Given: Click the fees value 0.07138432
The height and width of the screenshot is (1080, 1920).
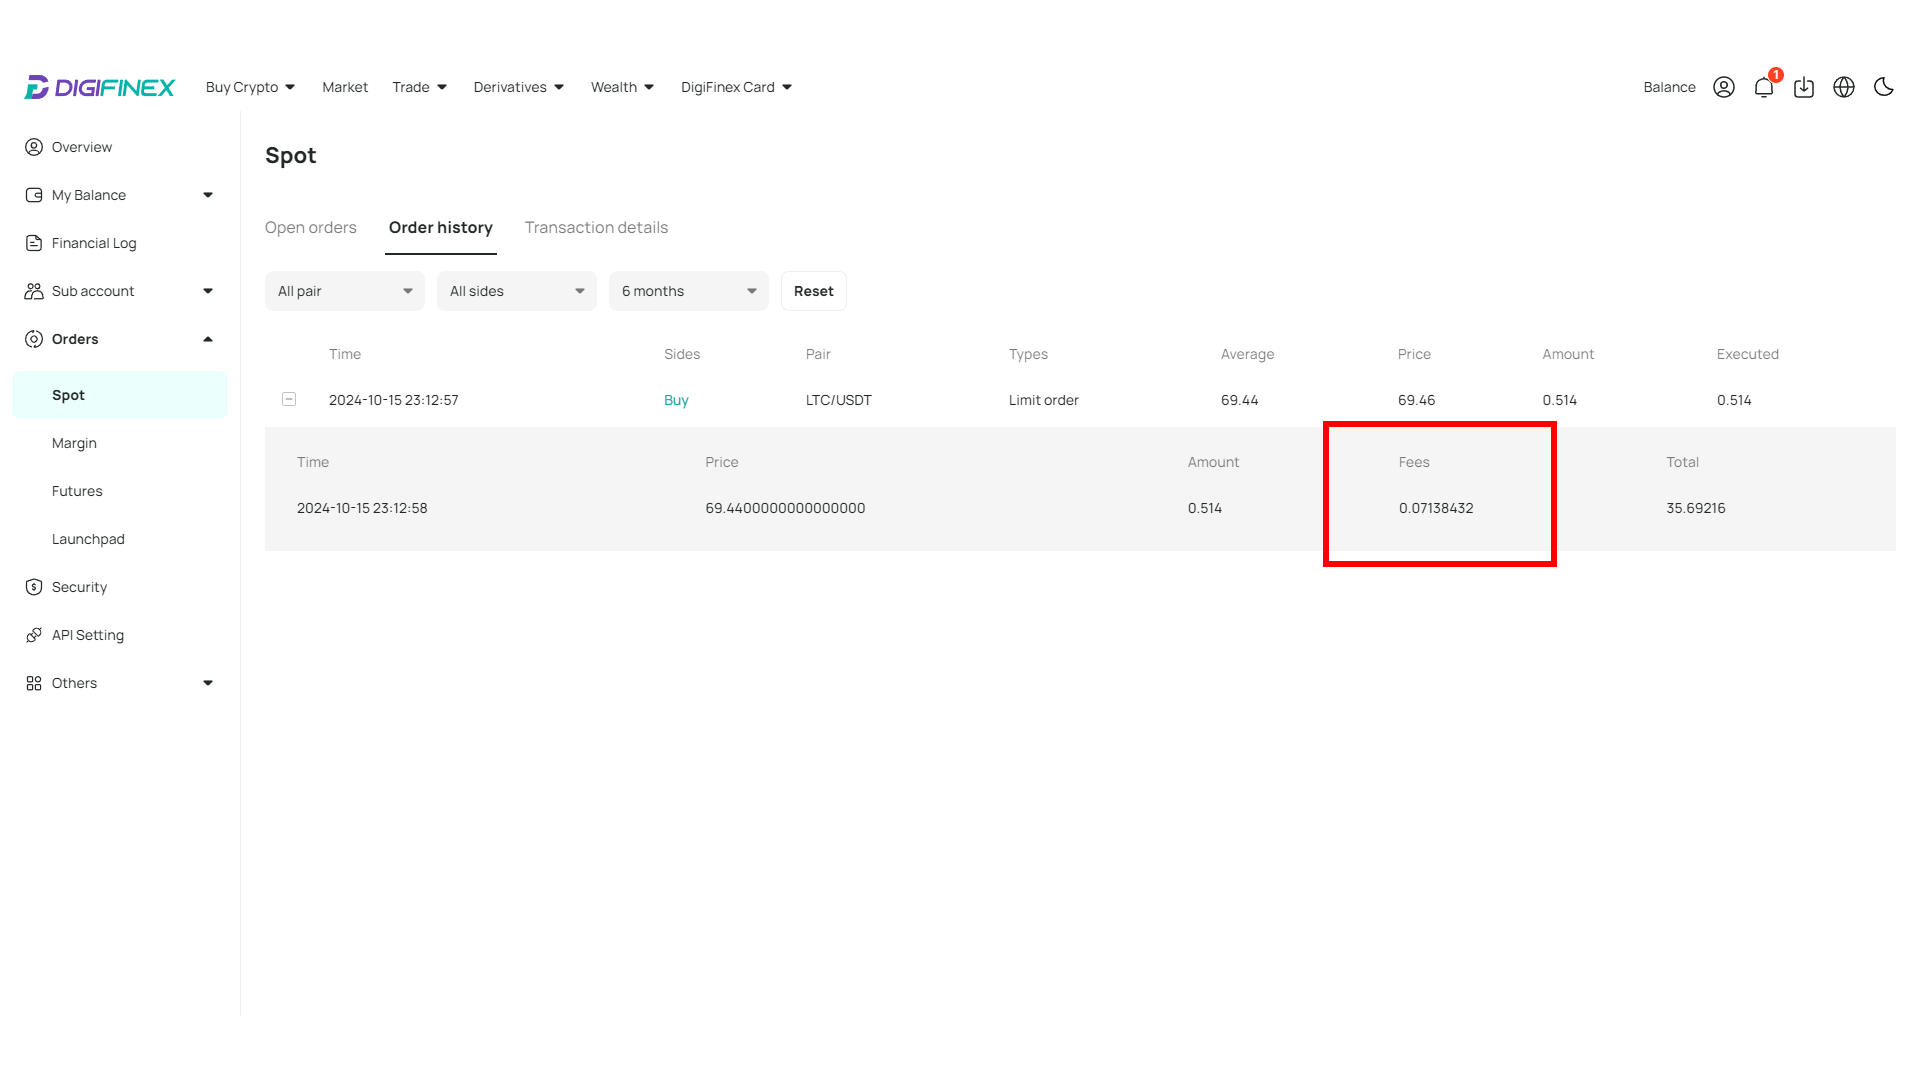Looking at the screenshot, I should pyautogui.click(x=1436, y=508).
